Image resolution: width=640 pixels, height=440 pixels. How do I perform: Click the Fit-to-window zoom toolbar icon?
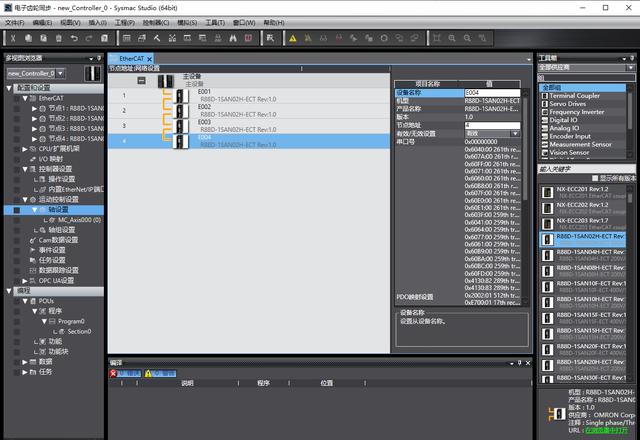click(x=437, y=38)
